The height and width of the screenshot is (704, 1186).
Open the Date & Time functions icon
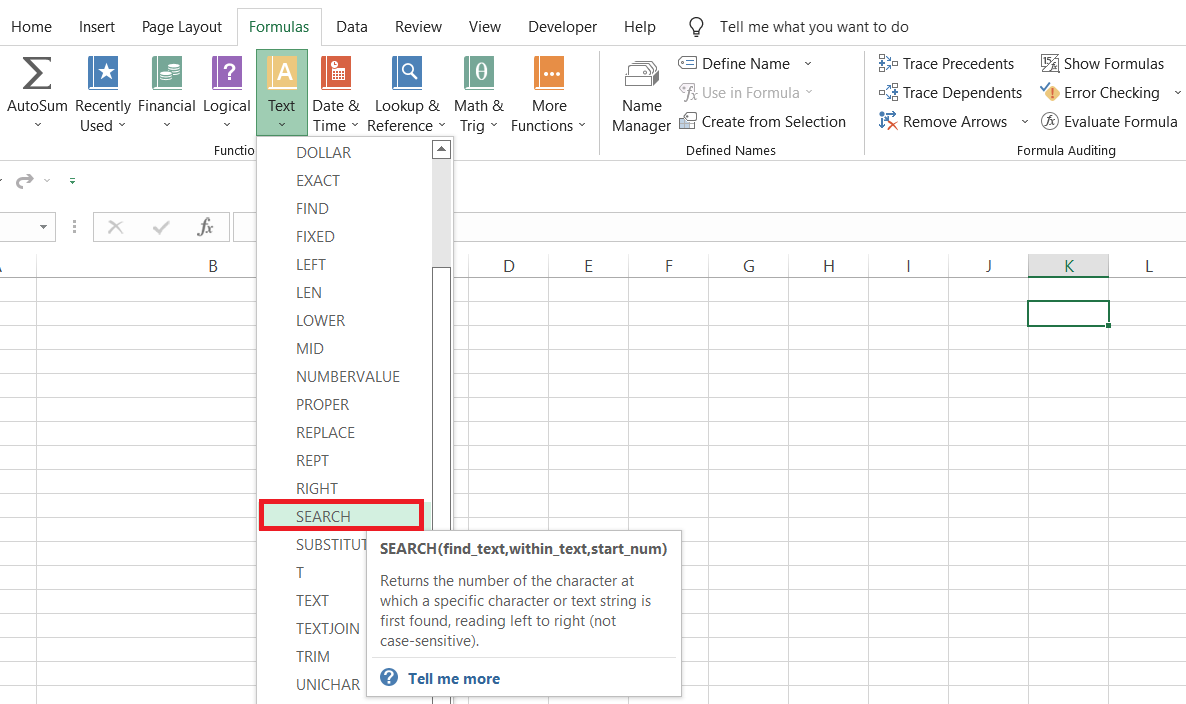[336, 75]
